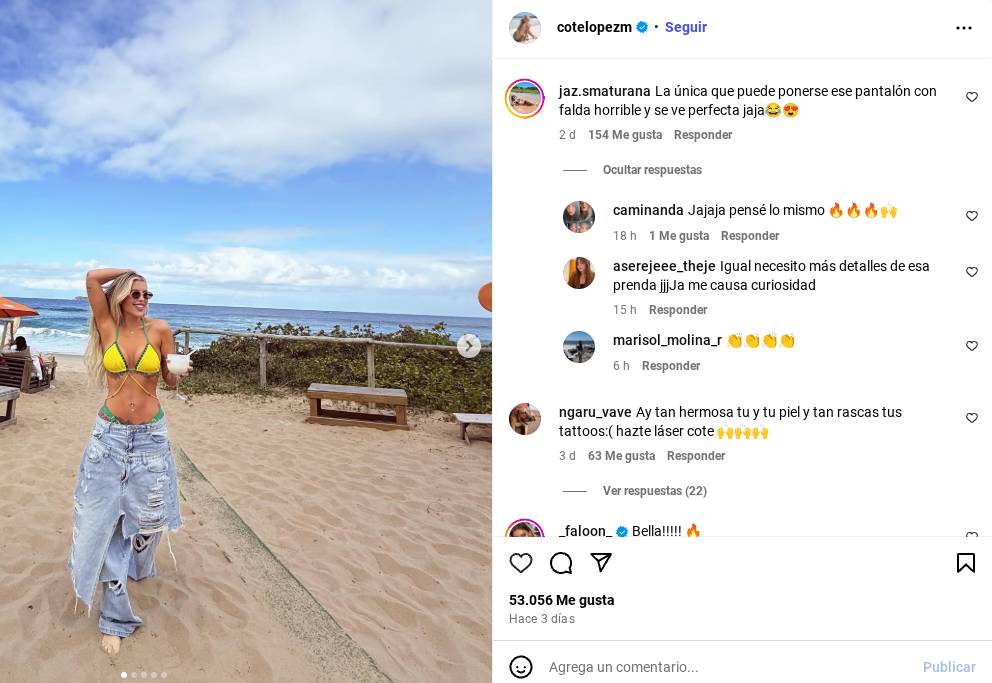Select second carousel dot indicator
Image resolution: width=992 pixels, height=683 pixels.
134,675
